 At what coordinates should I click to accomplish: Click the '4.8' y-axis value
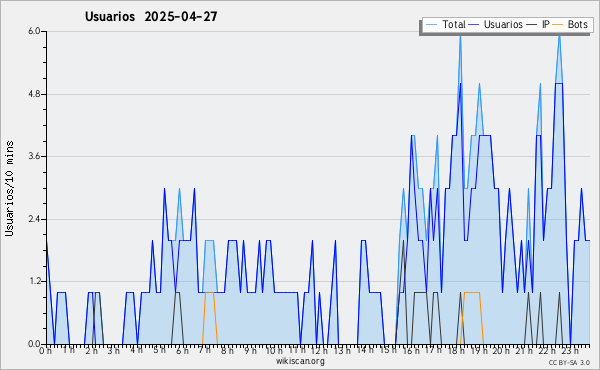pyautogui.click(x=34, y=94)
